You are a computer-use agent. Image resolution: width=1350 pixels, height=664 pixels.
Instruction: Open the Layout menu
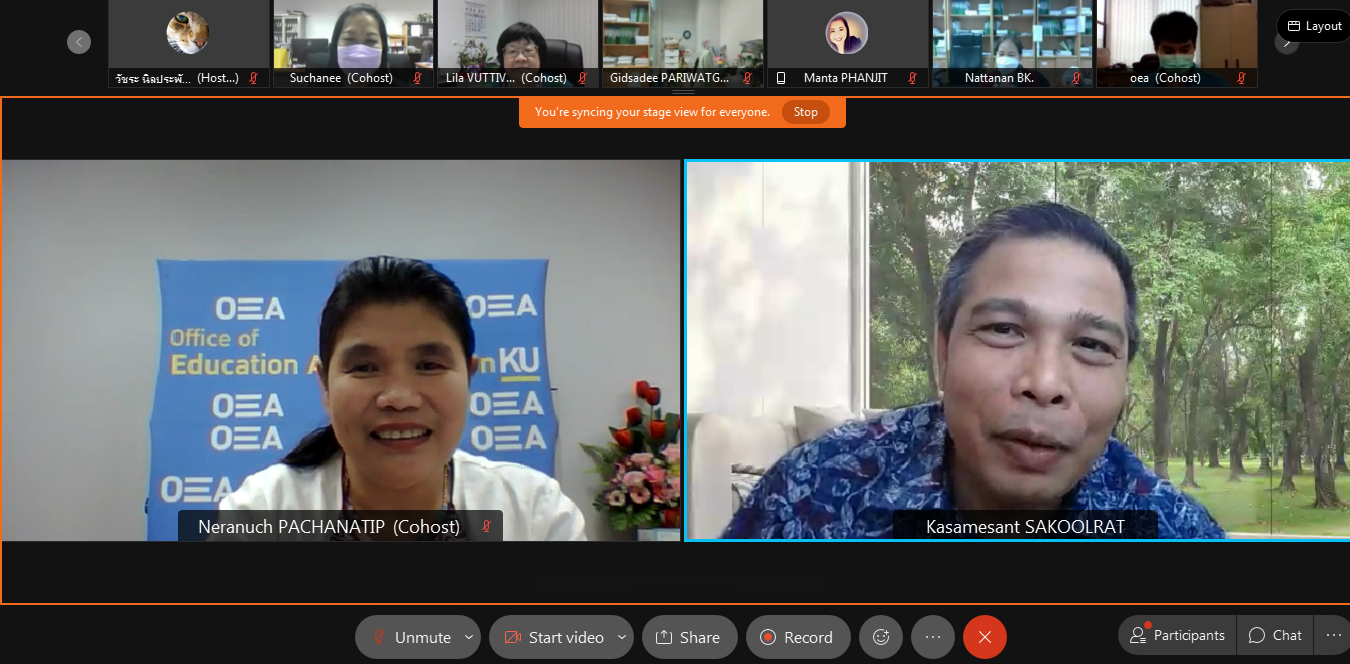1314,26
